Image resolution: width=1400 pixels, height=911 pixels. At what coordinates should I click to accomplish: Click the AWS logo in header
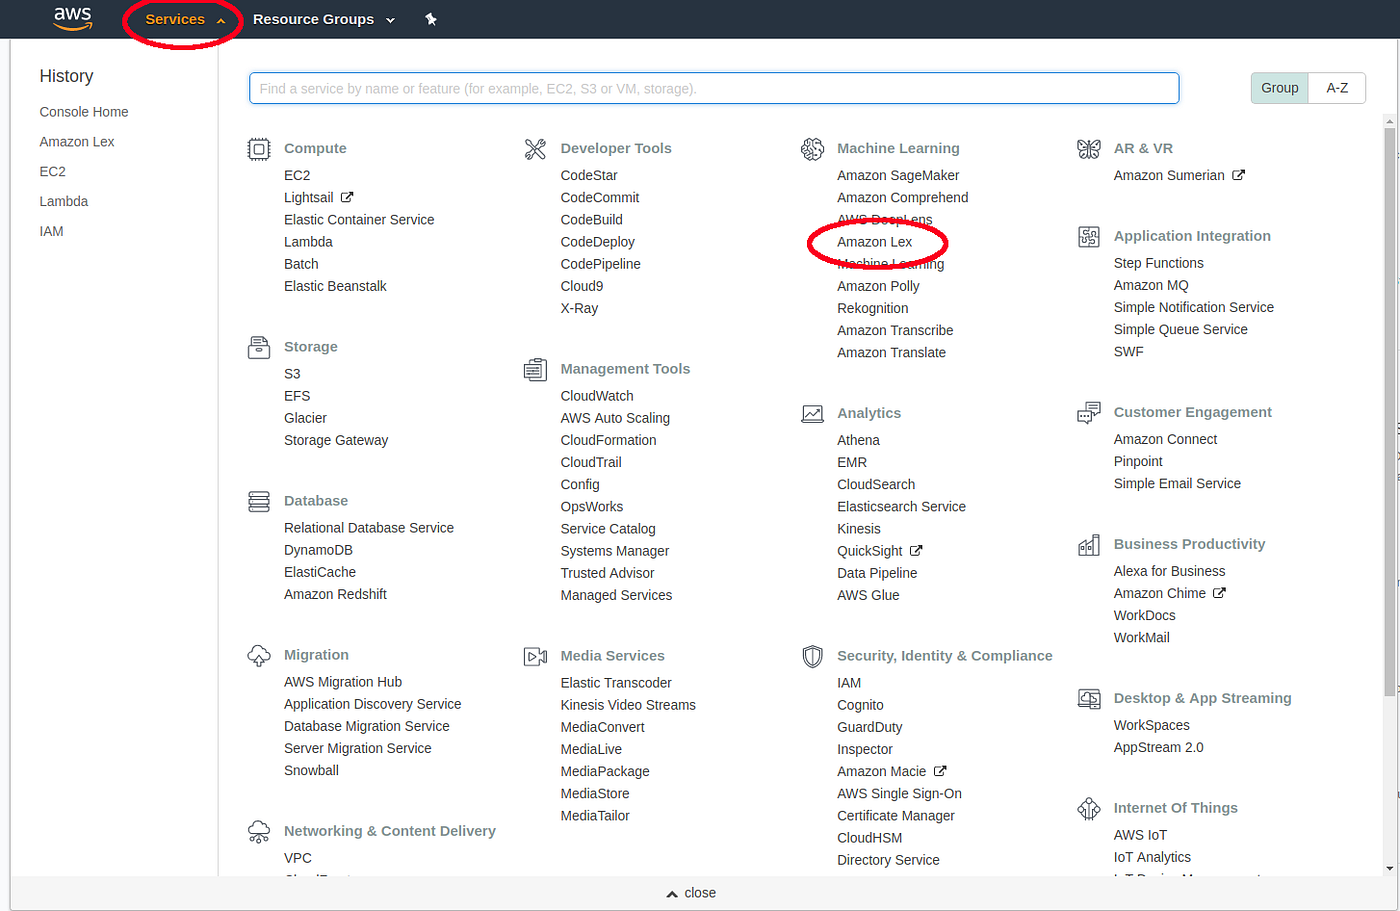(x=73, y=18)
